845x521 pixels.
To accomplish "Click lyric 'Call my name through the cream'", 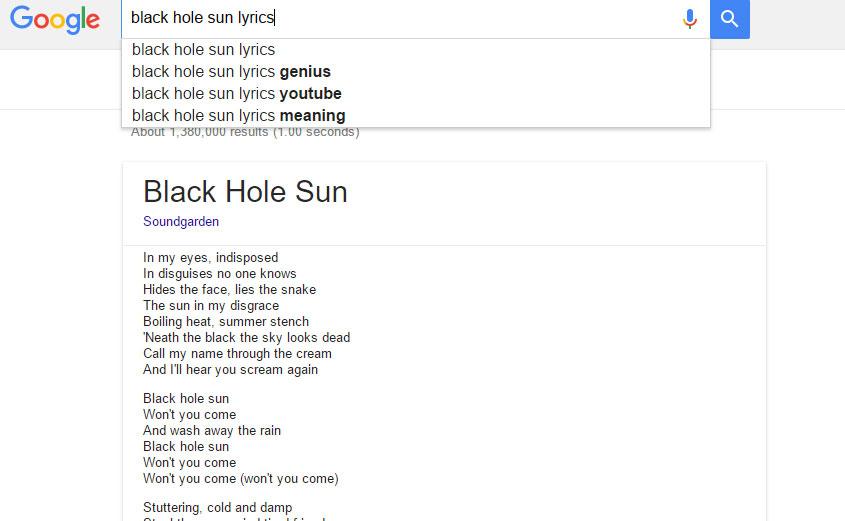I will click(238, 354).
